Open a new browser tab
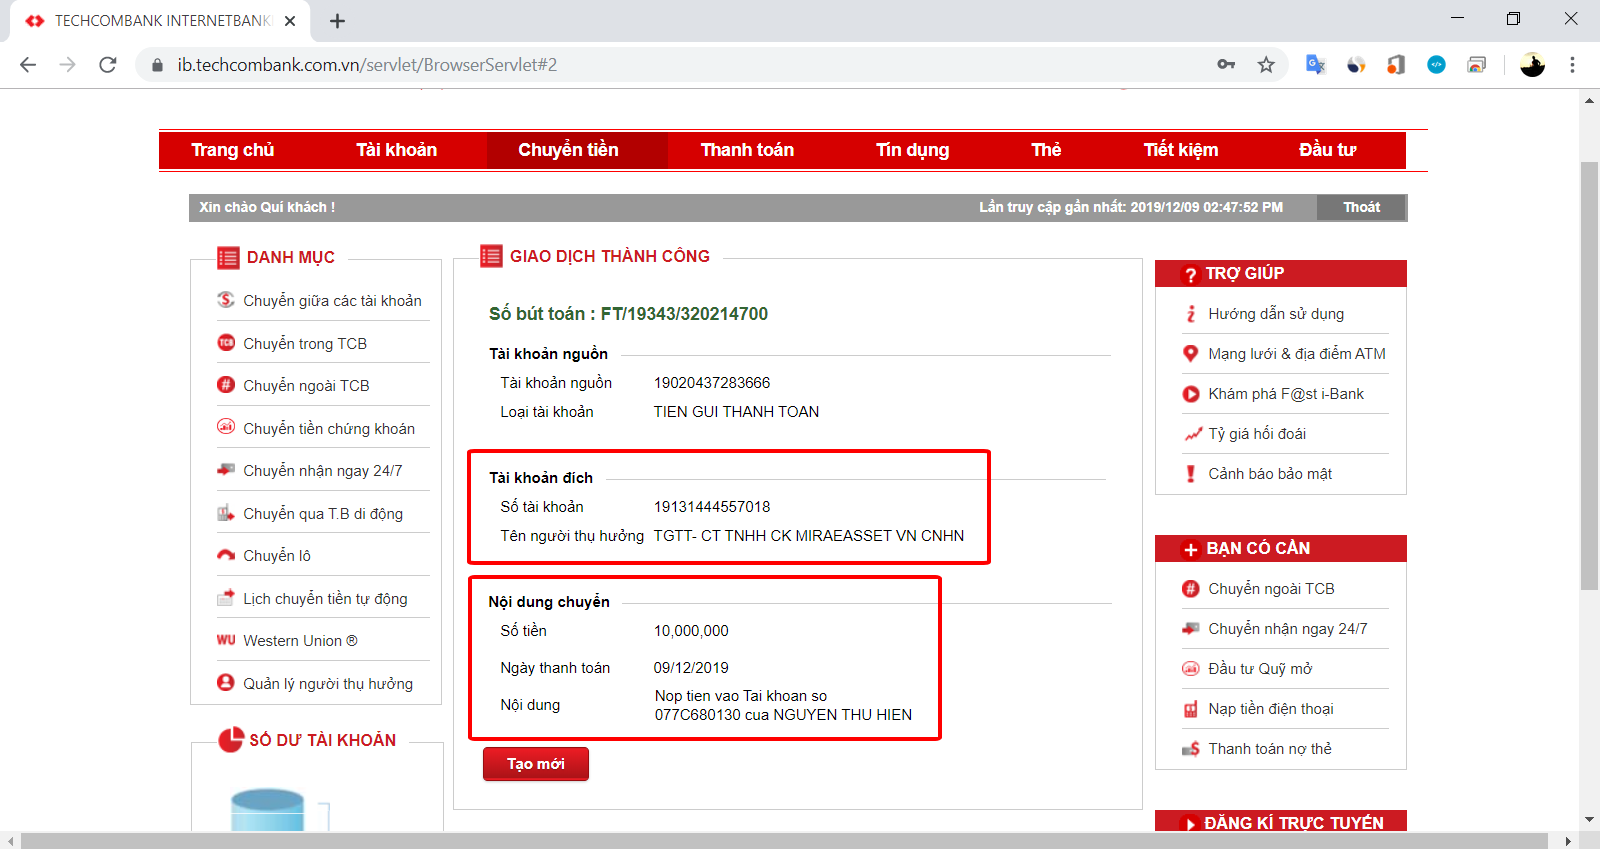This screenshot has height=849, width=1600. (338, 21)
